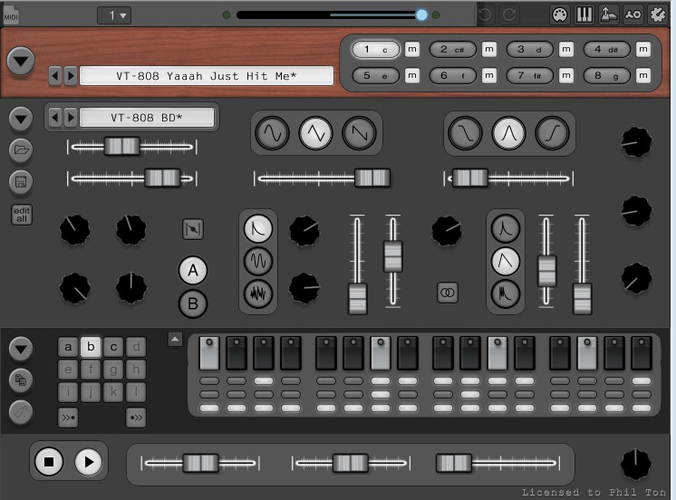Select drum pad 8 g
The height and width of the screenshot is (500, 676).
click(x=607, y=76)
